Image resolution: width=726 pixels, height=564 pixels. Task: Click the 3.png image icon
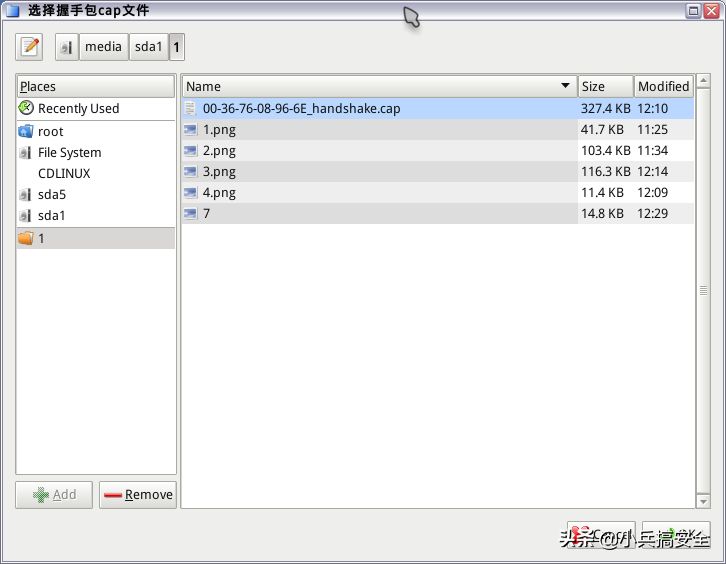click(x=190, y=171)
